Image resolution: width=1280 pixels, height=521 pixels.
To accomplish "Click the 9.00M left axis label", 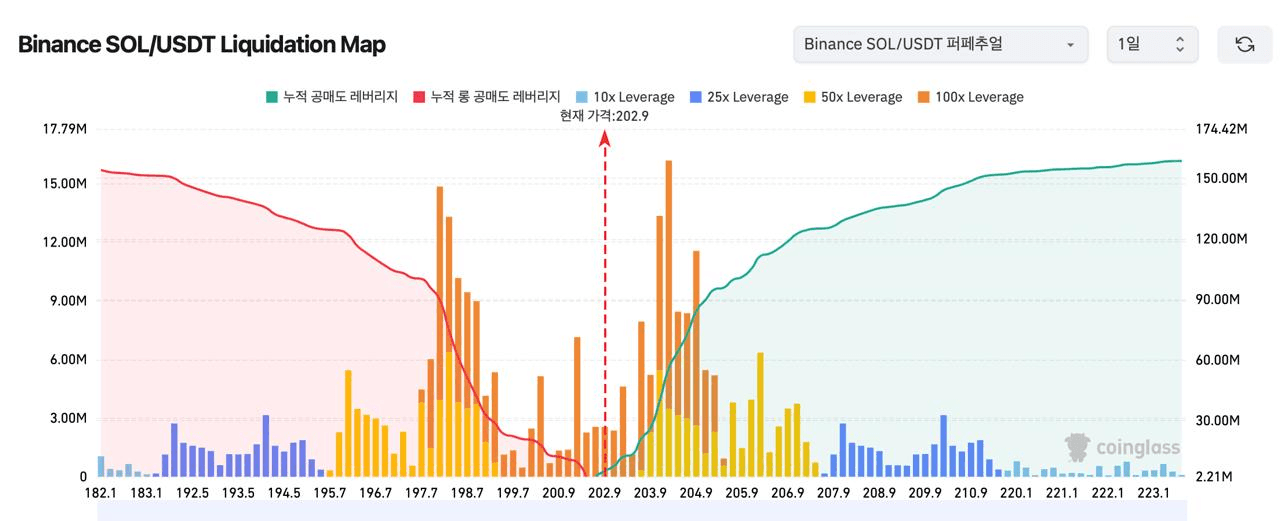I will 69,301.
